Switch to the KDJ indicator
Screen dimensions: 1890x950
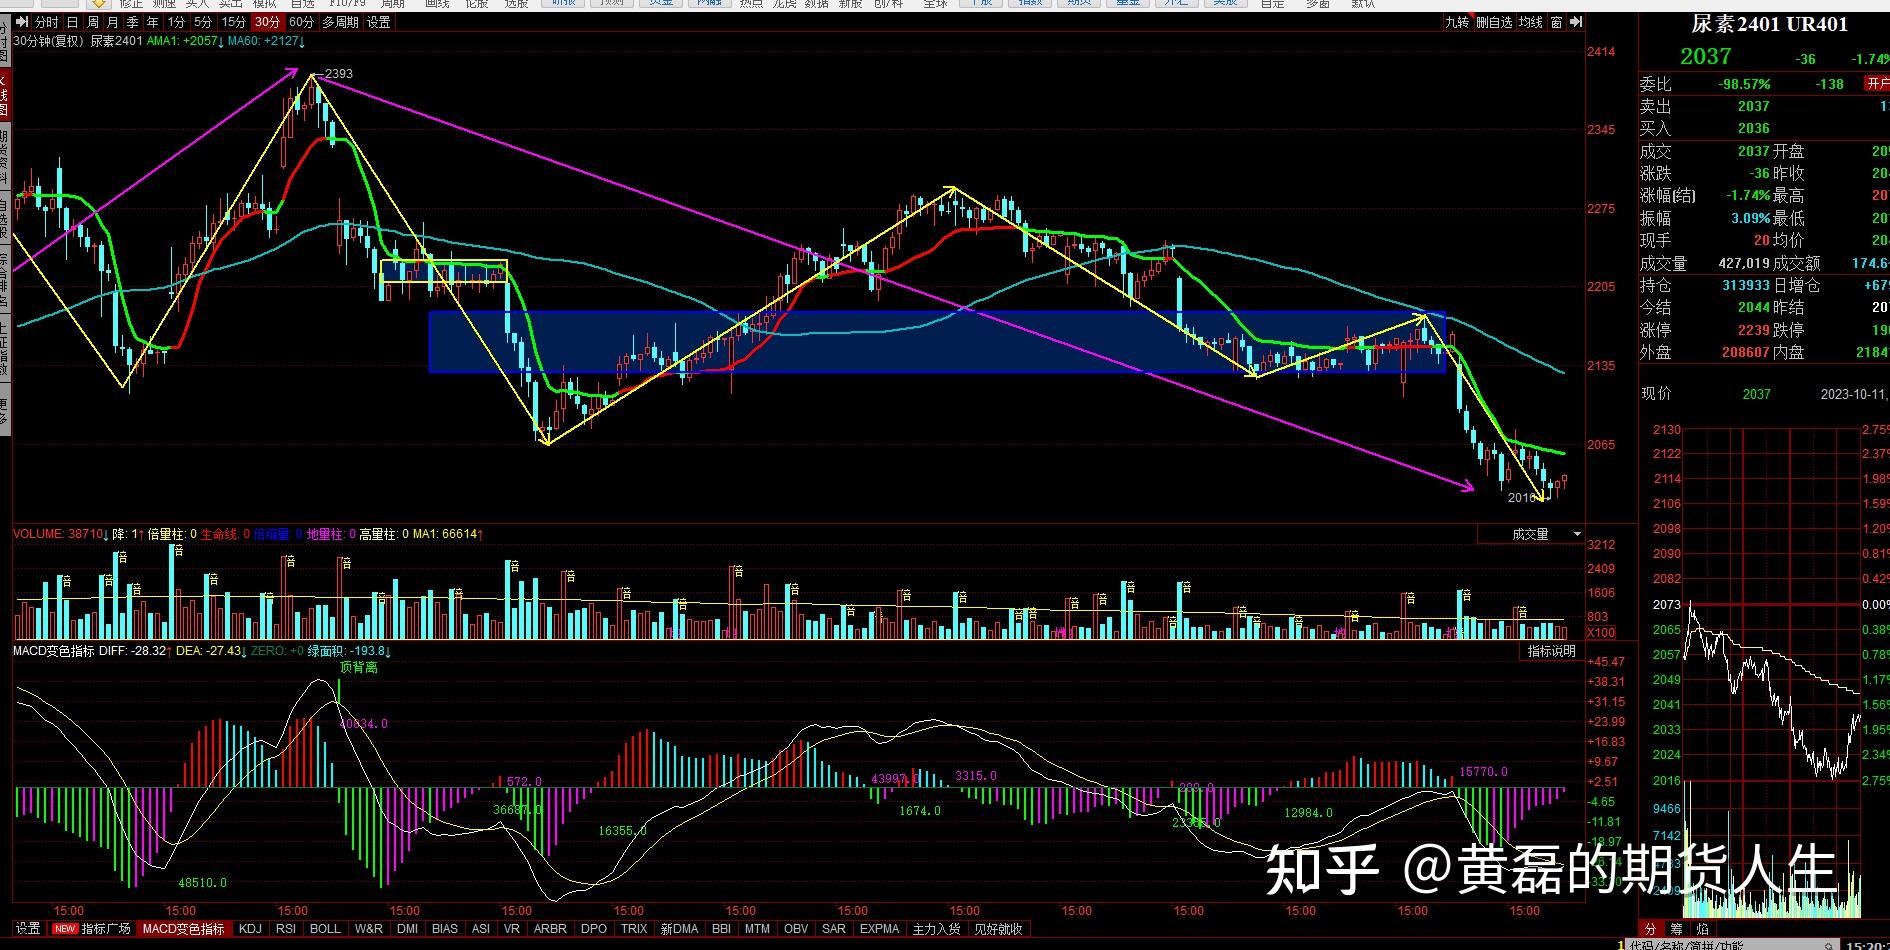coord(250,929)
